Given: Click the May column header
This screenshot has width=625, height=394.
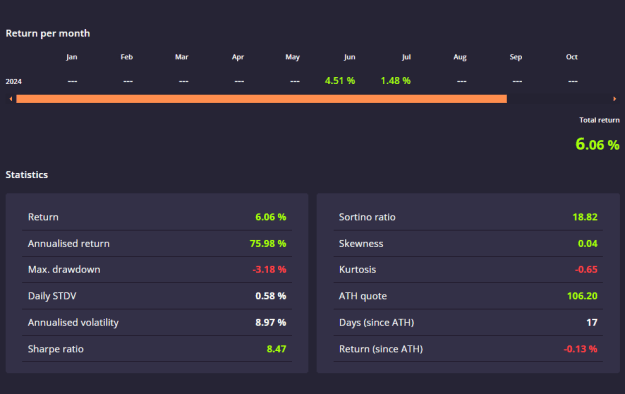Looking at the screenshot, I should (x=293, y=57).
